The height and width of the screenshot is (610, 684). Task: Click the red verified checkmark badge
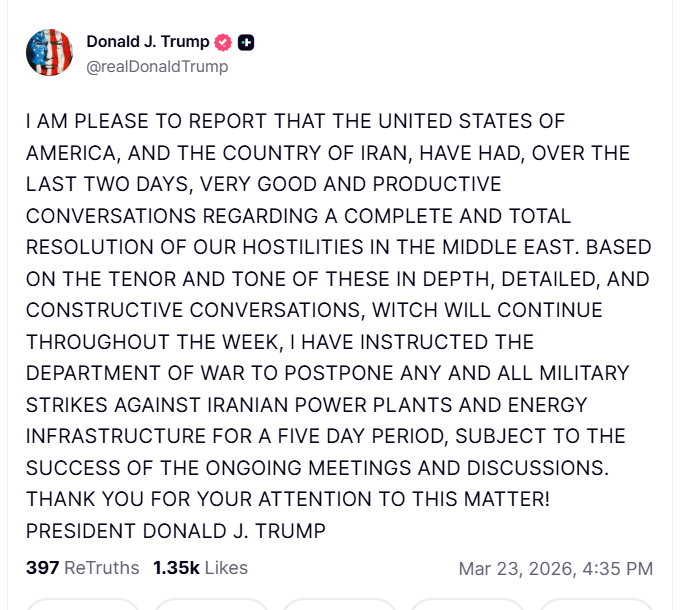(224, 42)
